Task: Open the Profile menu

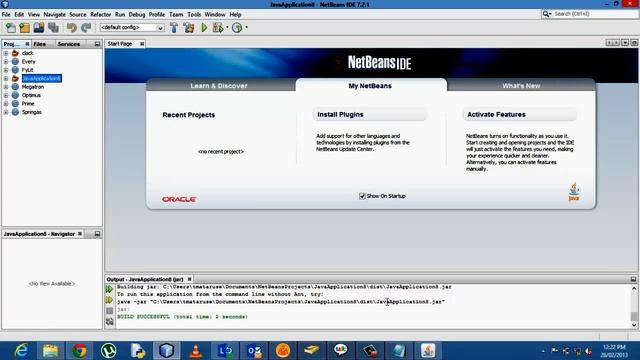Action: click(x=157, y=14)
